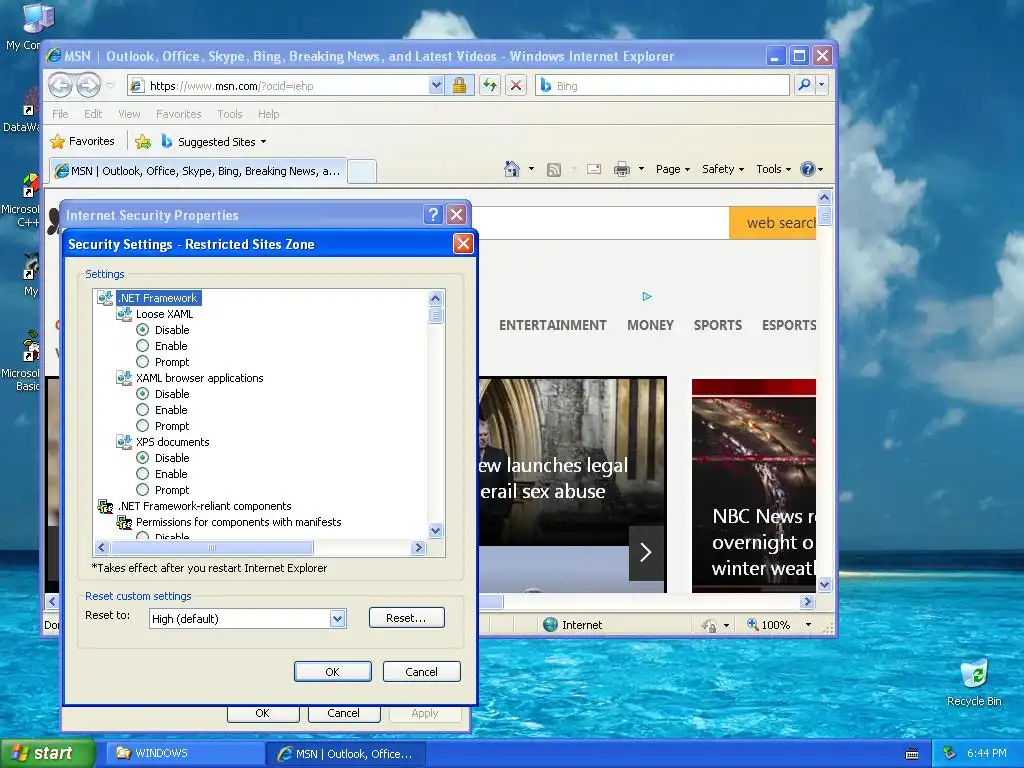Open the Page menu dropdown
The height and width of the screenshot is (768, 1024).
[x=673, y=169]
